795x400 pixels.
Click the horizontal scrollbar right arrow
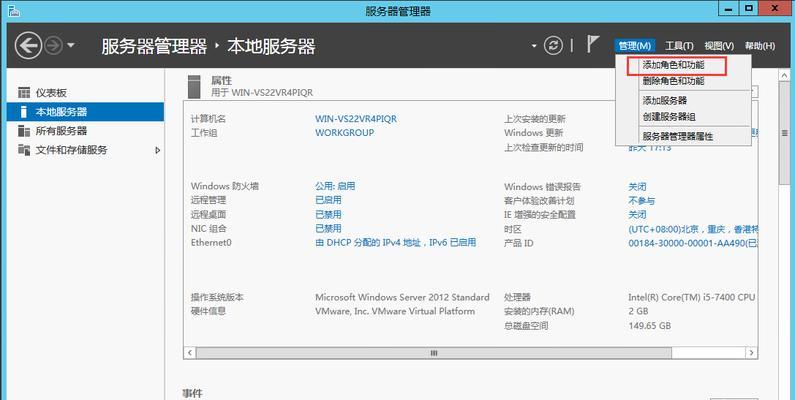coord(751,353)
